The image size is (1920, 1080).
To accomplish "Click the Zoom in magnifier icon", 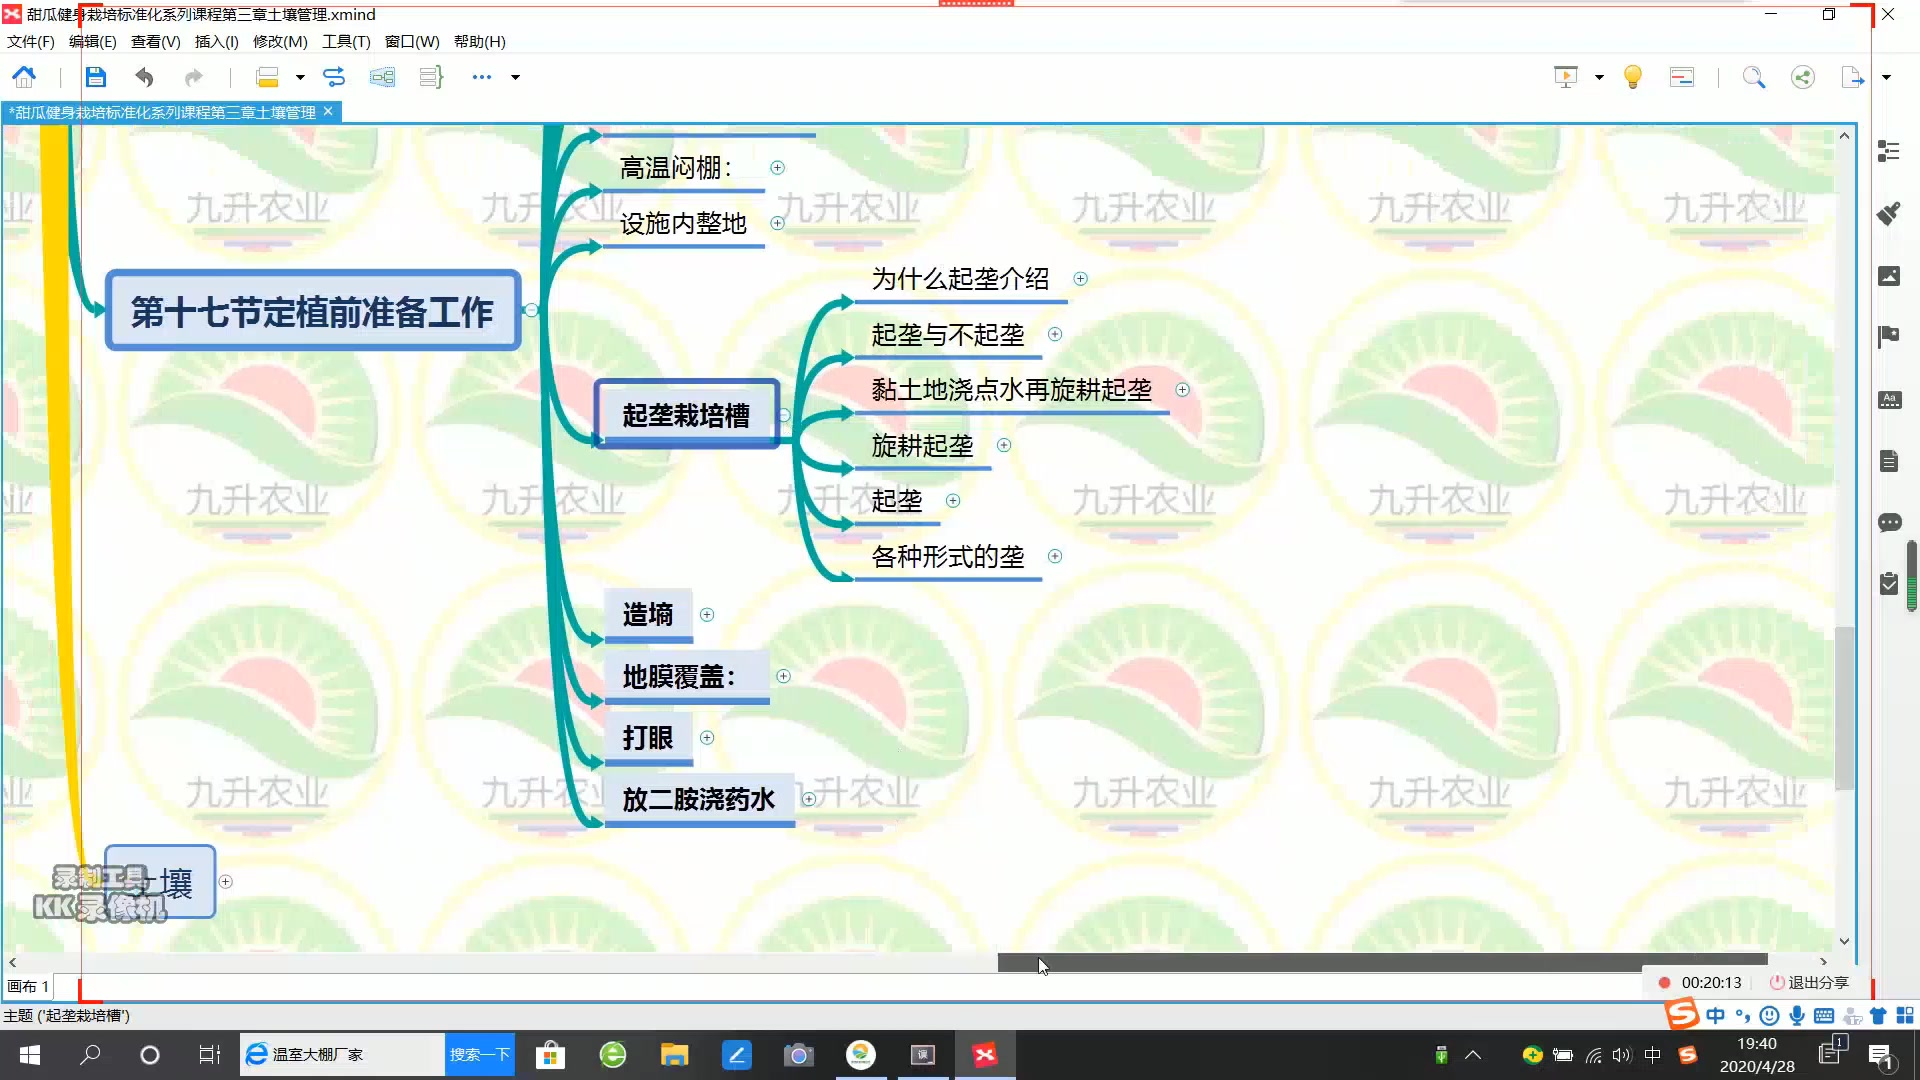I will [1755, 75].
